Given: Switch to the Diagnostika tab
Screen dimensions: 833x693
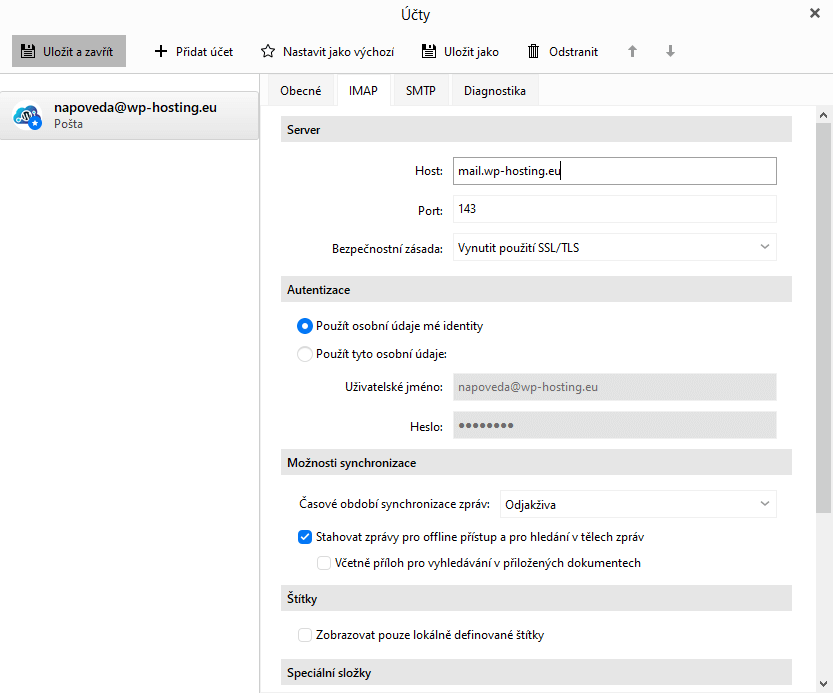Looking at the screenshot, I should coord(494,91).
